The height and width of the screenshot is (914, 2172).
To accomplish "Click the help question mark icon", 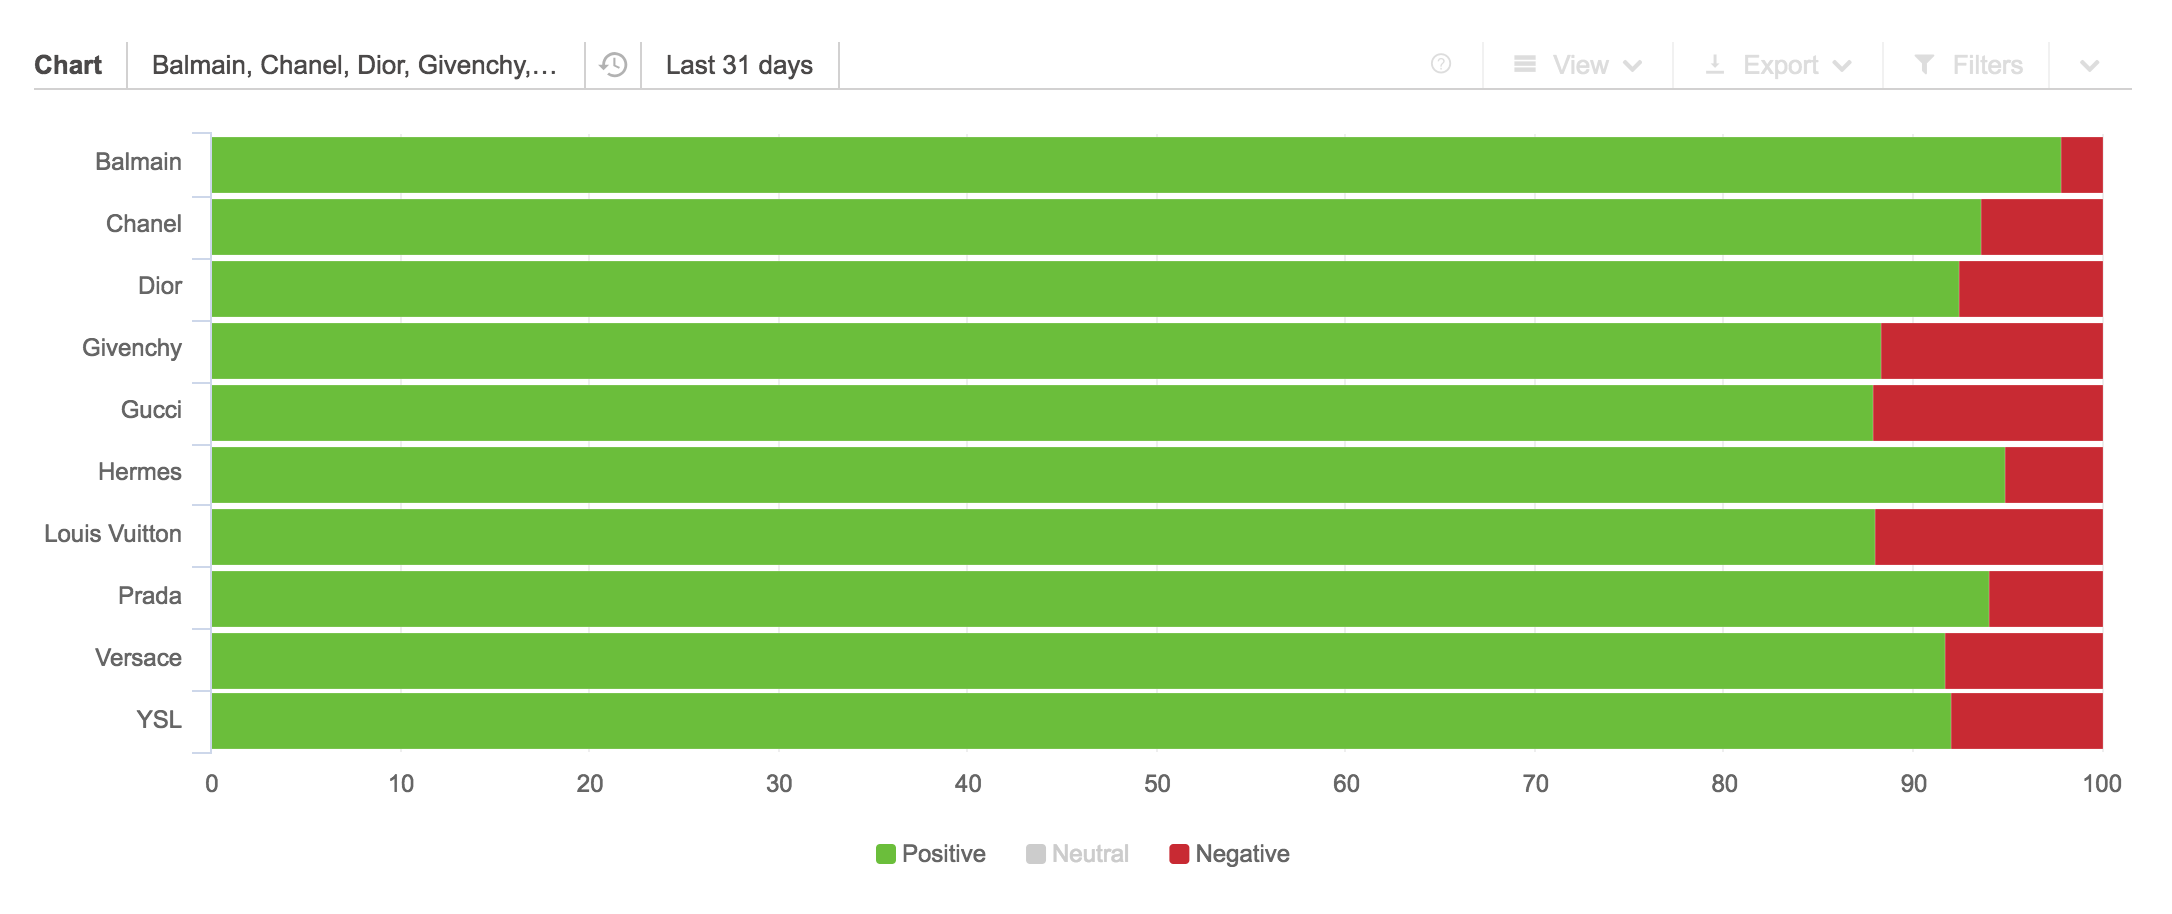I will click(1441, 64).
